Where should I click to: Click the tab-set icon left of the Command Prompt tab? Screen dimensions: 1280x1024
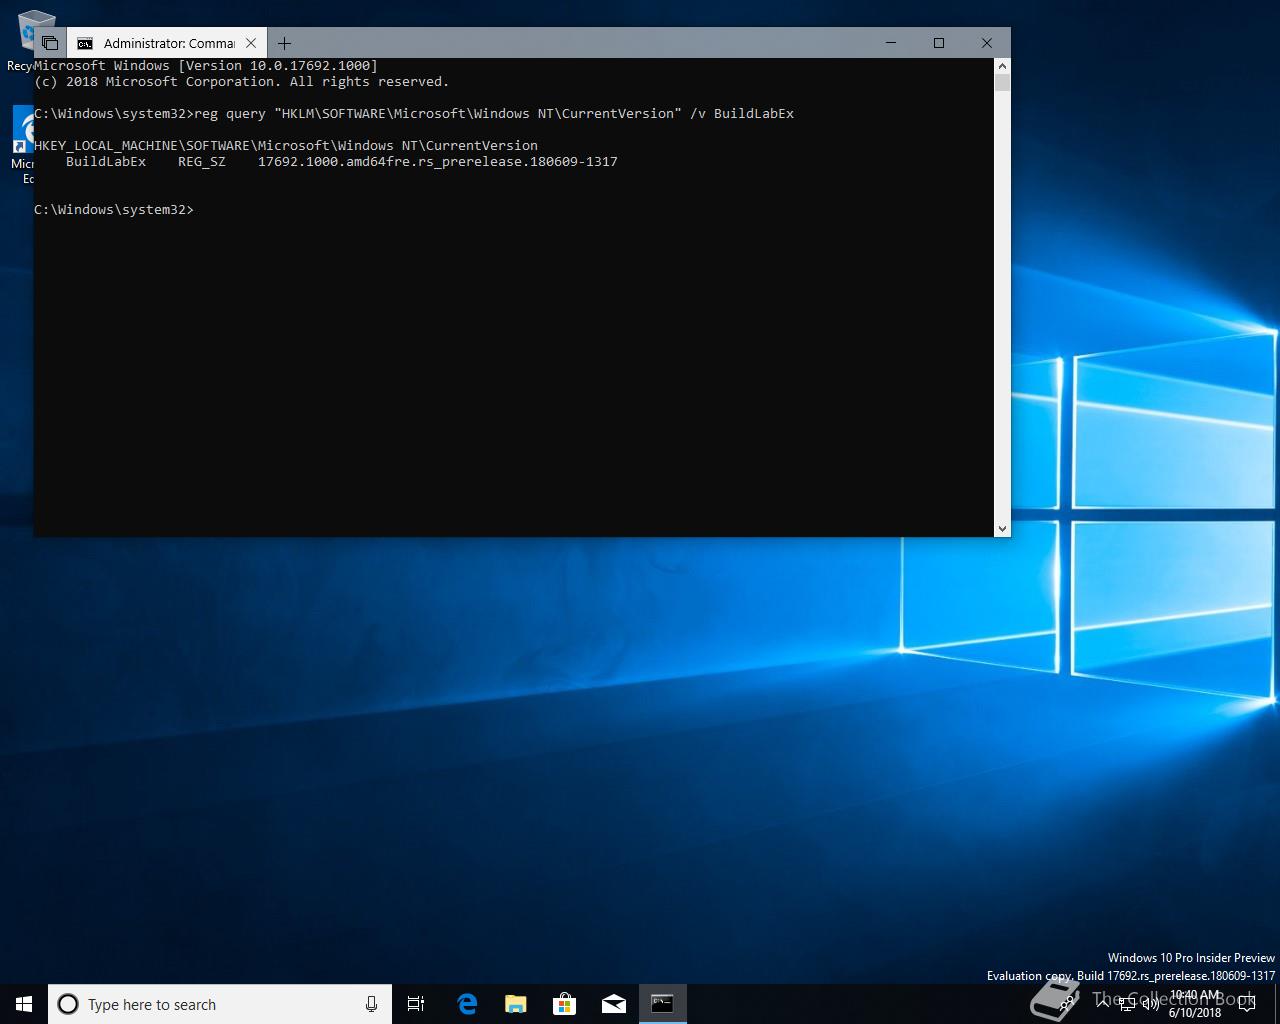(x=50, y=43)
